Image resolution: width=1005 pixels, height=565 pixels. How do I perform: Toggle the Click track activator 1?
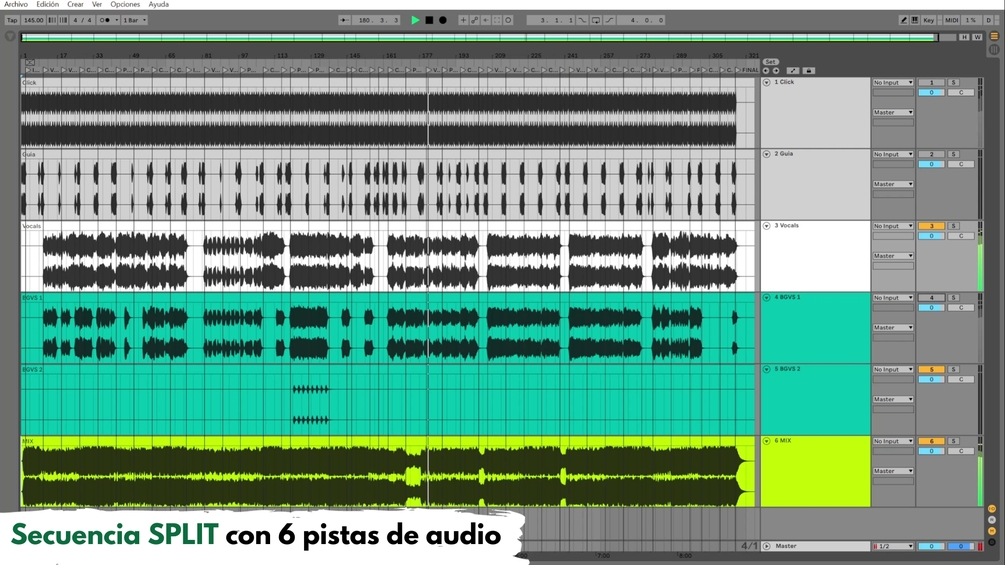(x=931, y=83)
